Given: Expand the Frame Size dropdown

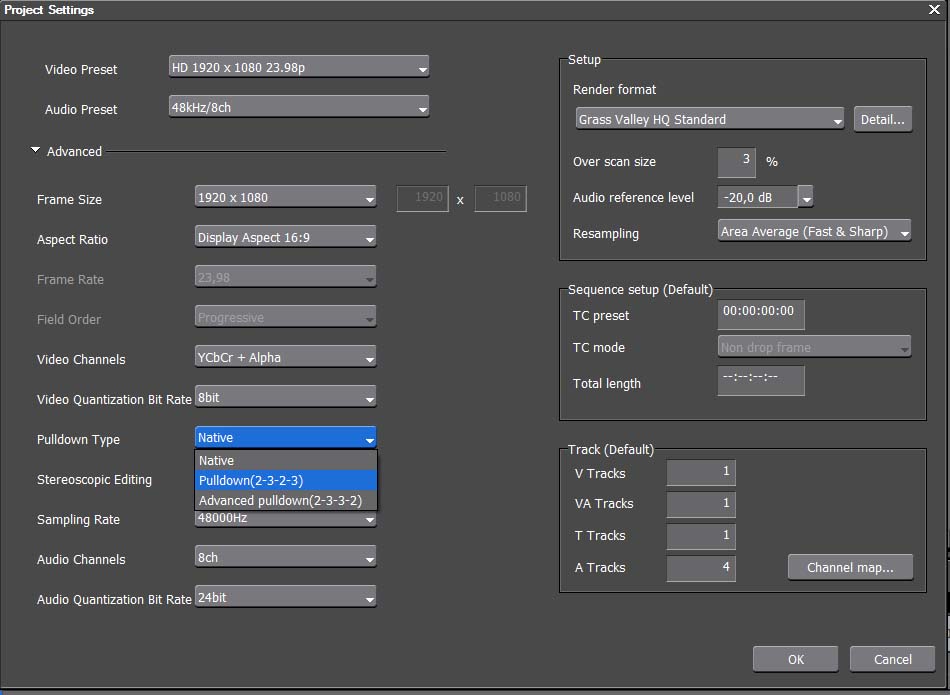Looking at the screenshot, I should click(x=285, y=198).
